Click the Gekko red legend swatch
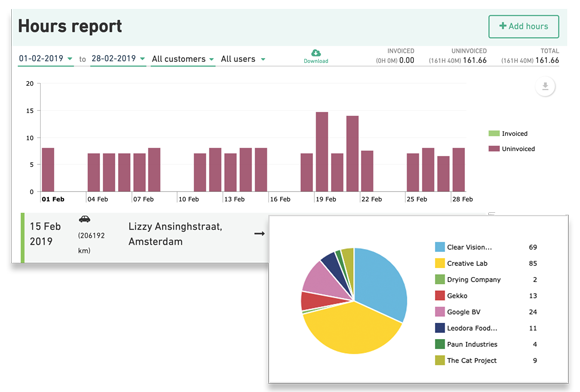Screen dimensions: 580x392 pos(440,295)
